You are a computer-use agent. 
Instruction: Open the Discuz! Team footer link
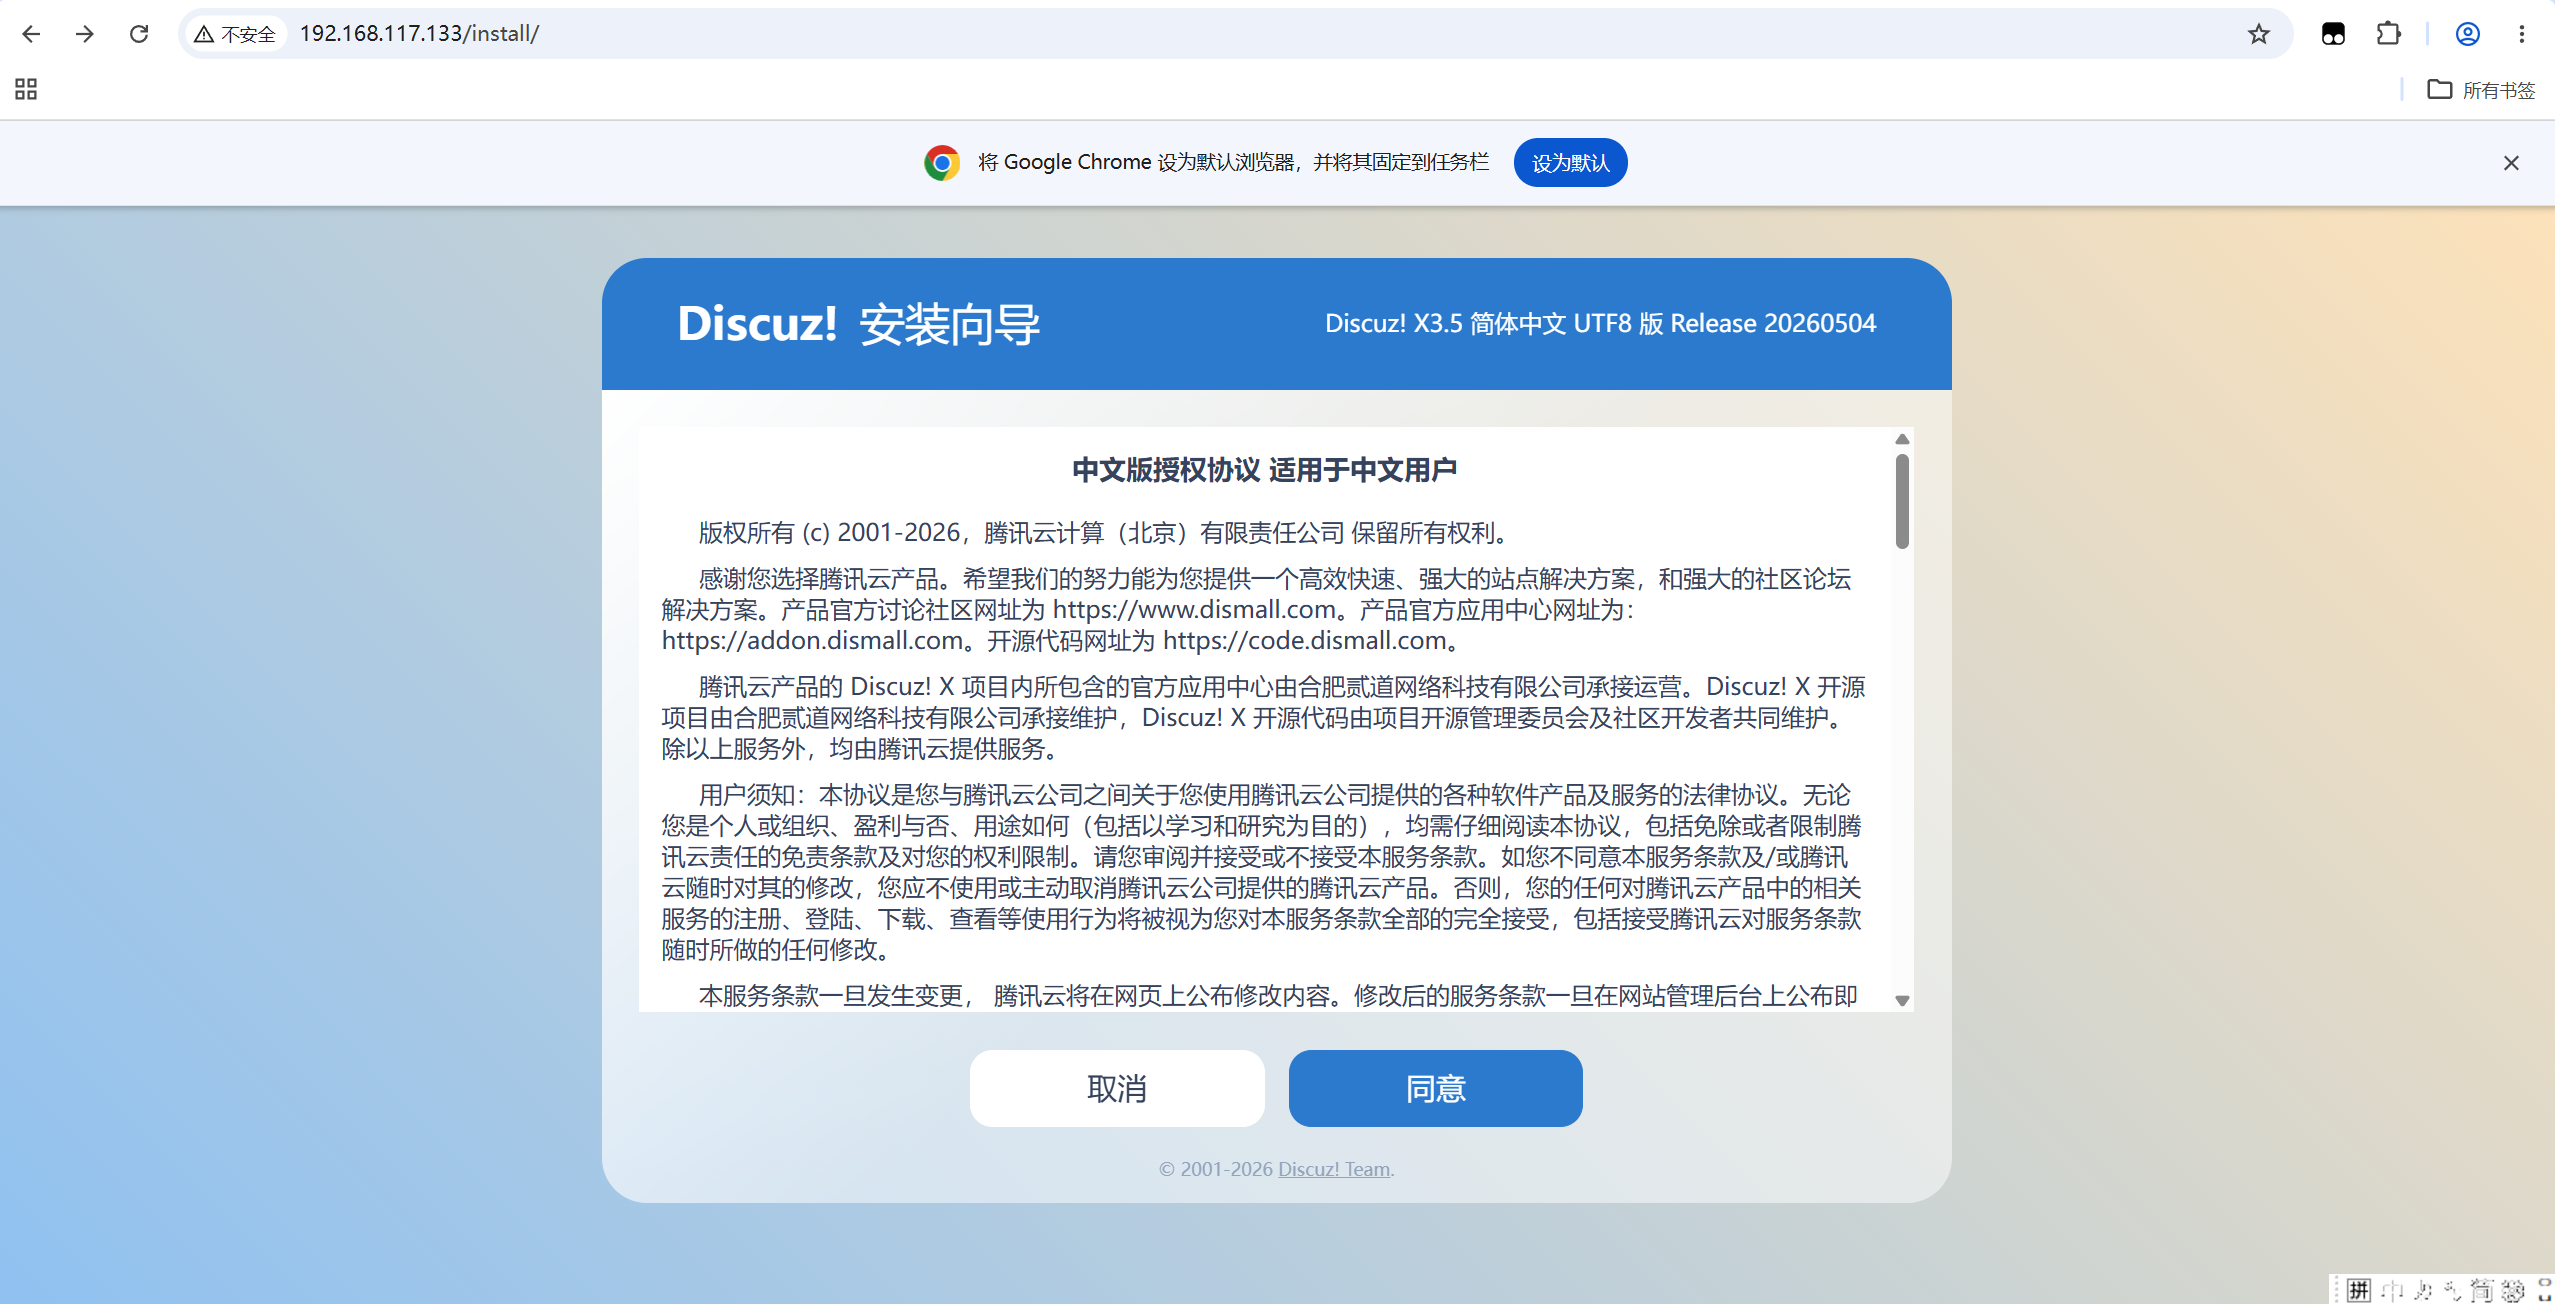coord(1334,1169)
